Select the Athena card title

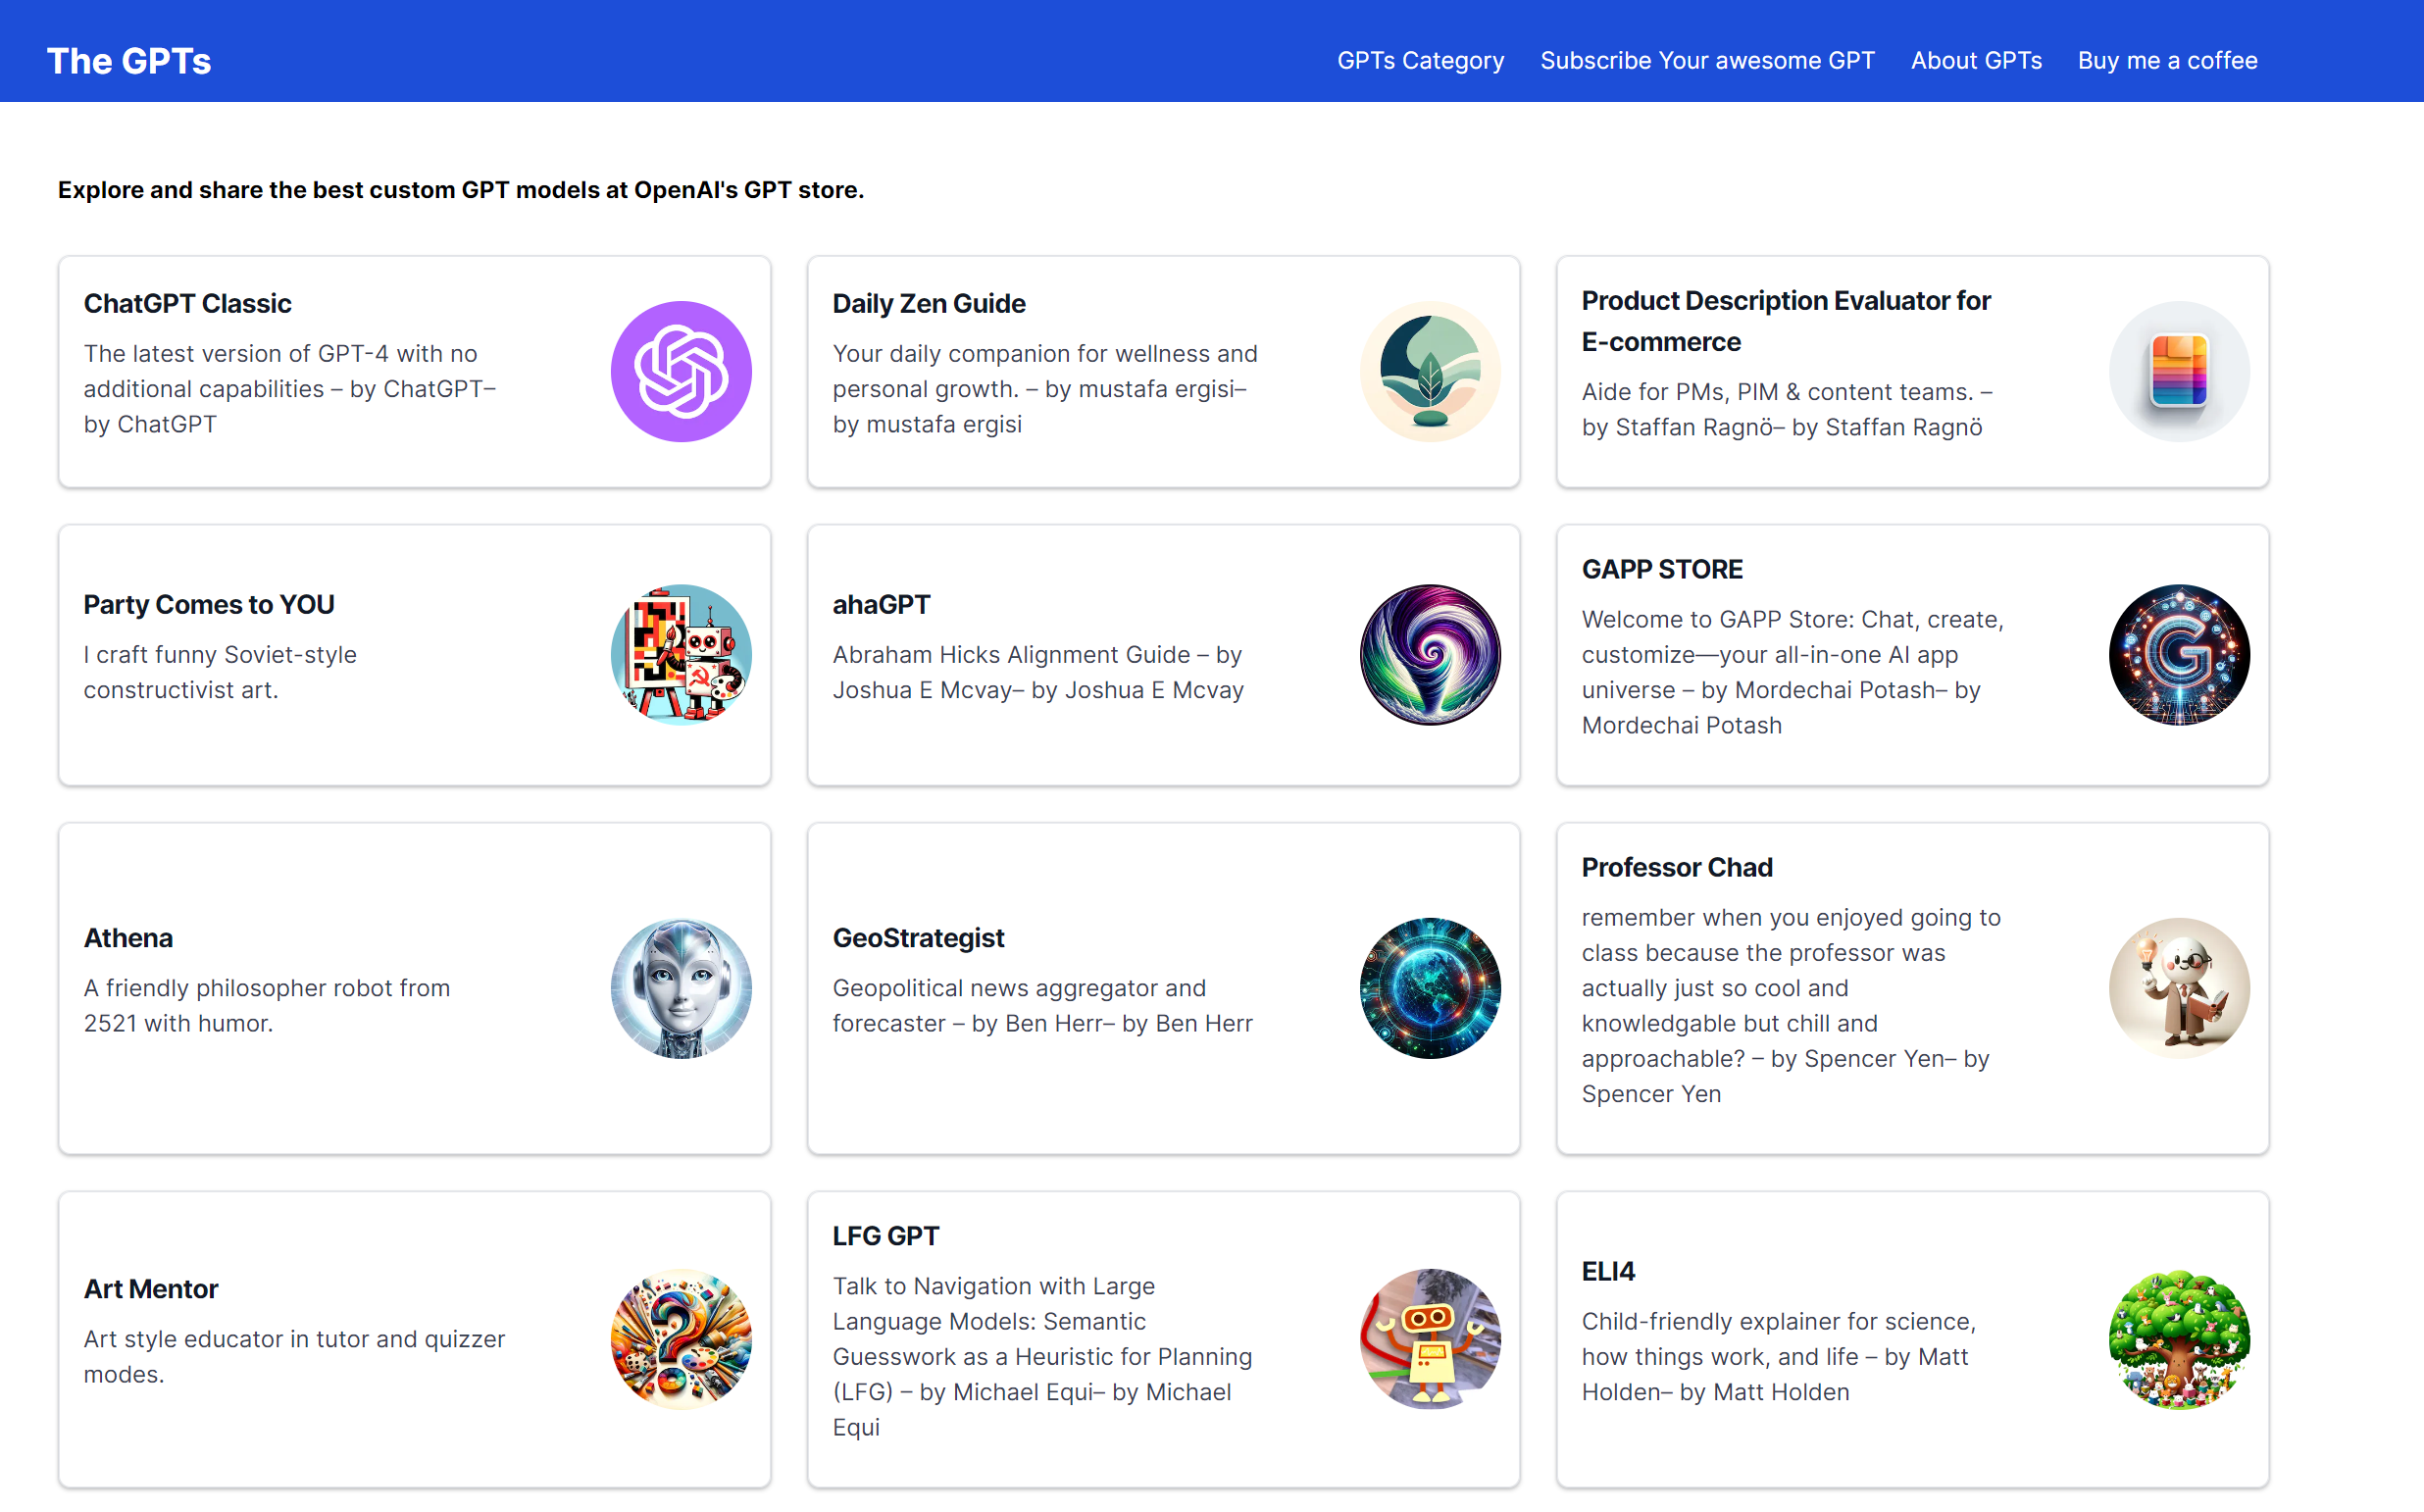tap(128, 938)
